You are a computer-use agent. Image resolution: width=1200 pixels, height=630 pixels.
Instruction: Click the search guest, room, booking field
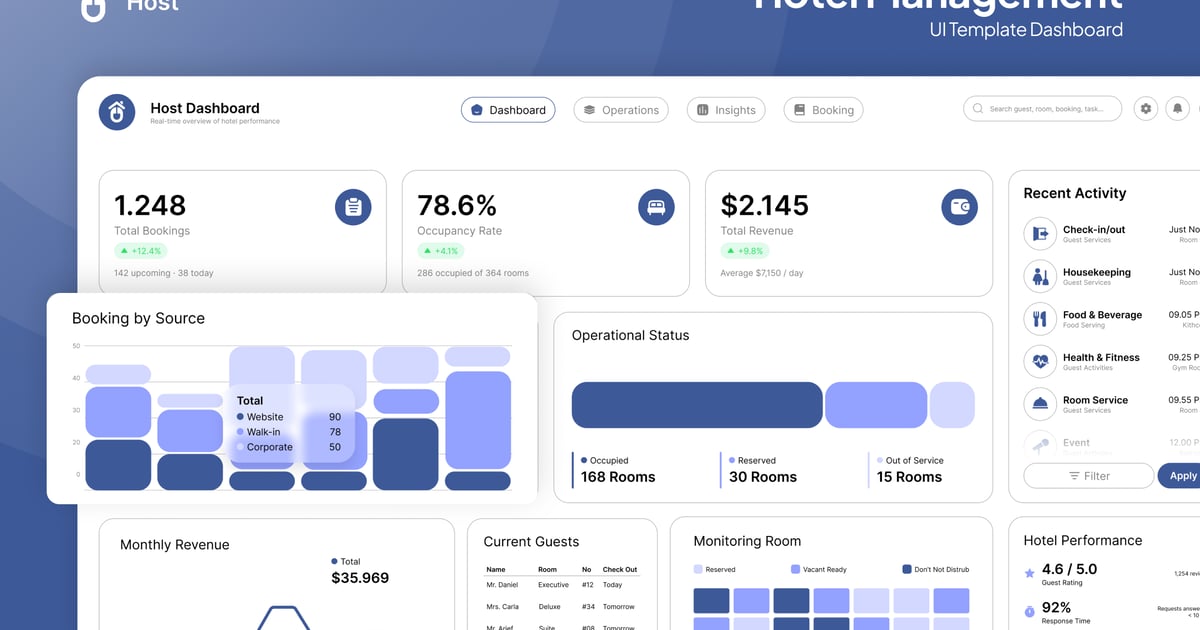(x=1045, y=109)
